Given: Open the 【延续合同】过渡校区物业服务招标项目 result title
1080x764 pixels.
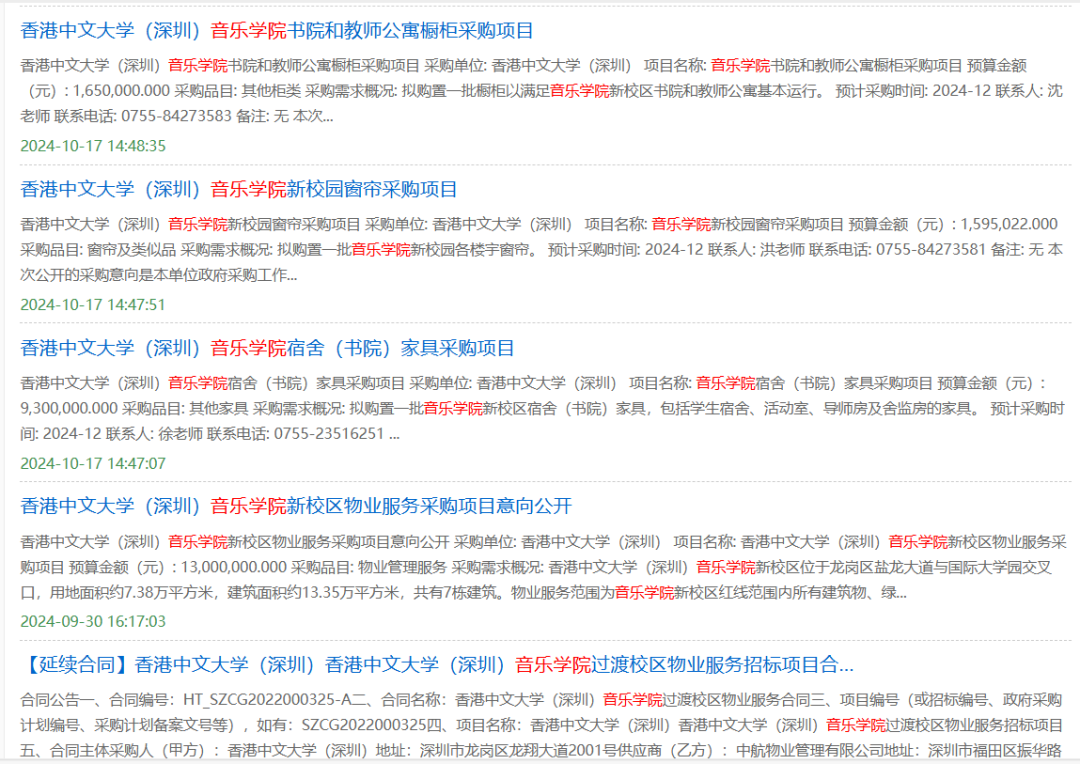Looking at the screenshot, I should [x=437, y=665].
